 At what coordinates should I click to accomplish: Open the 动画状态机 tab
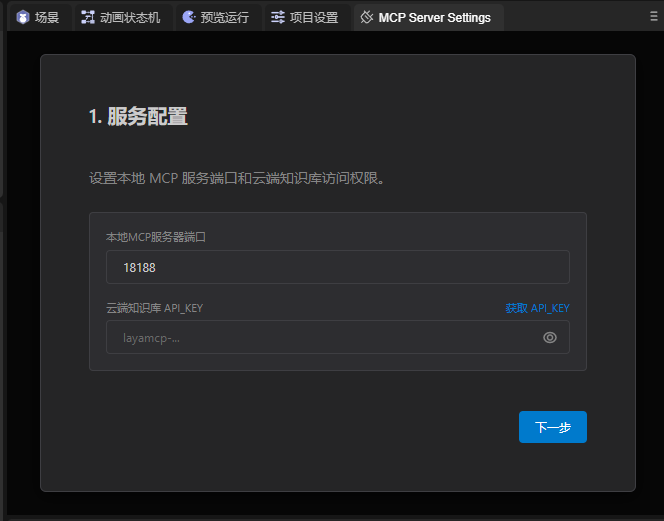[129, 17]
